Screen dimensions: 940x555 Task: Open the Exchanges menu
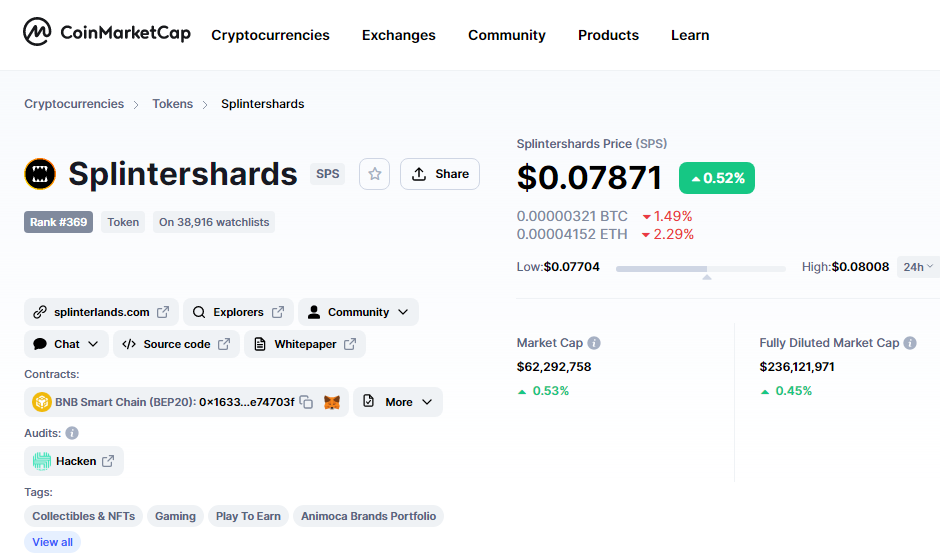399,35
